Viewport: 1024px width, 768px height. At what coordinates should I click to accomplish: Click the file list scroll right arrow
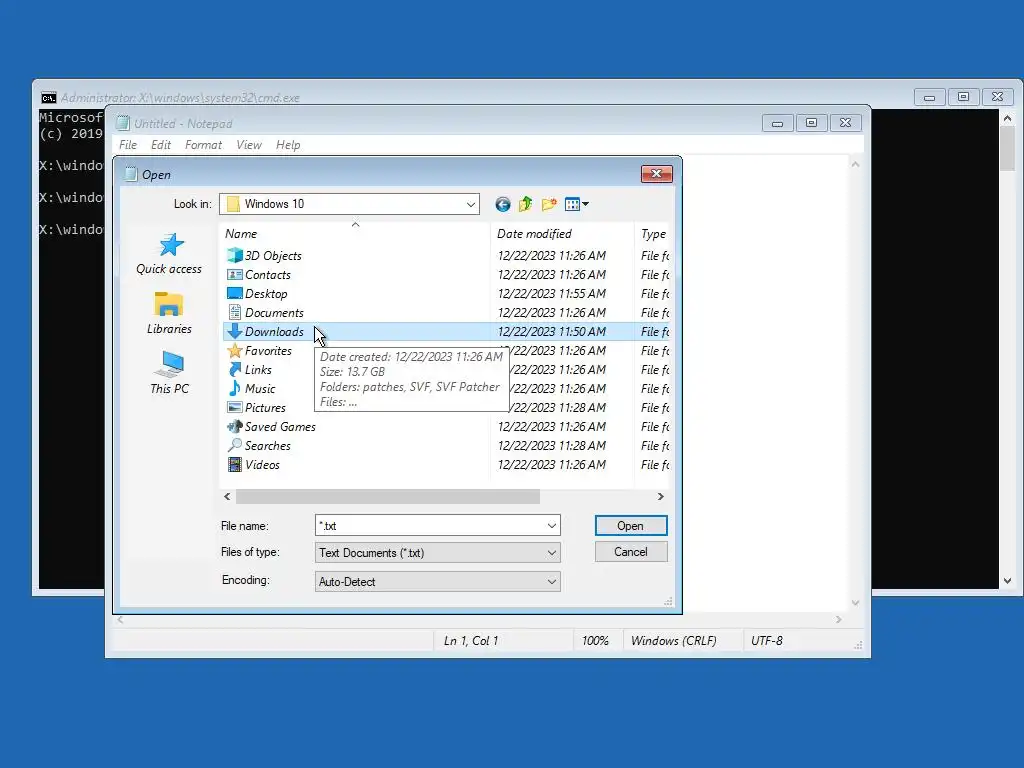661,497
